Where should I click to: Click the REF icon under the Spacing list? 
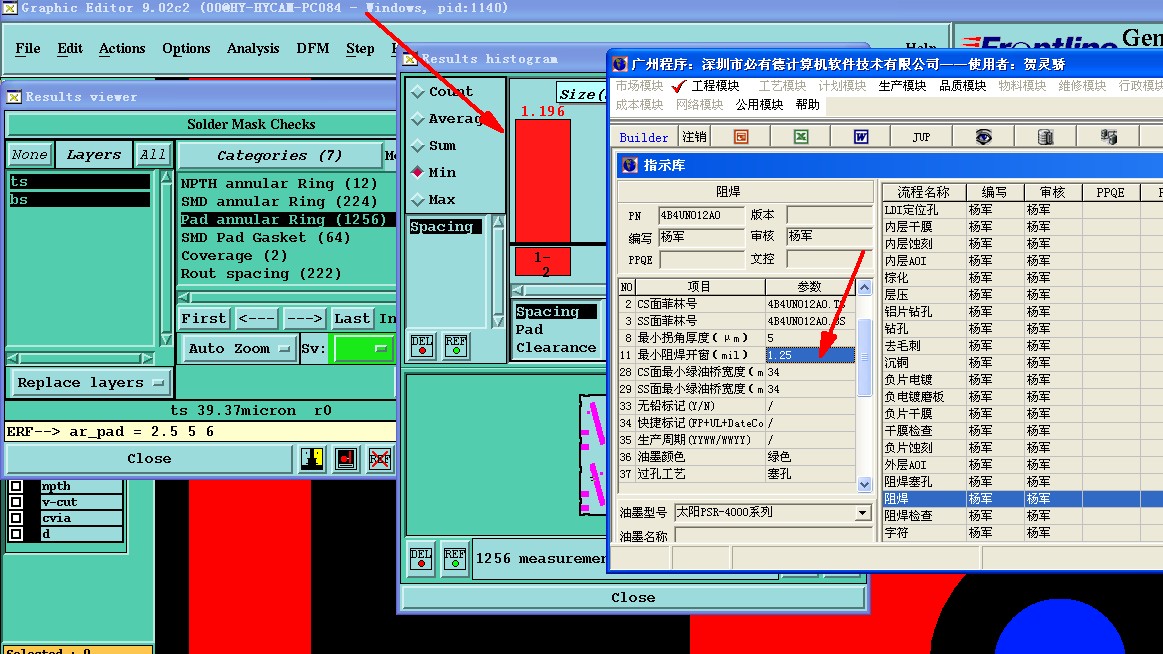point(455,346)
